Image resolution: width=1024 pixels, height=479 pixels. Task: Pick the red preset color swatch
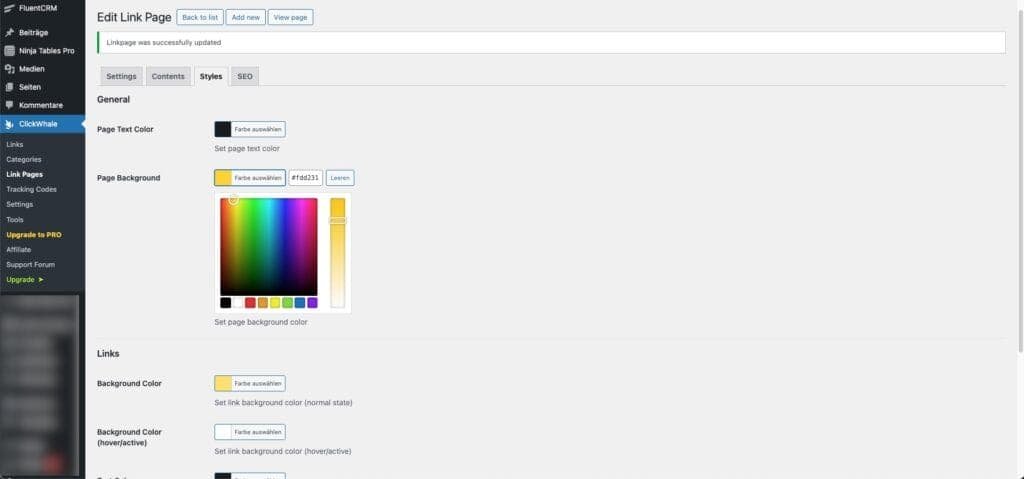[250, 303]
